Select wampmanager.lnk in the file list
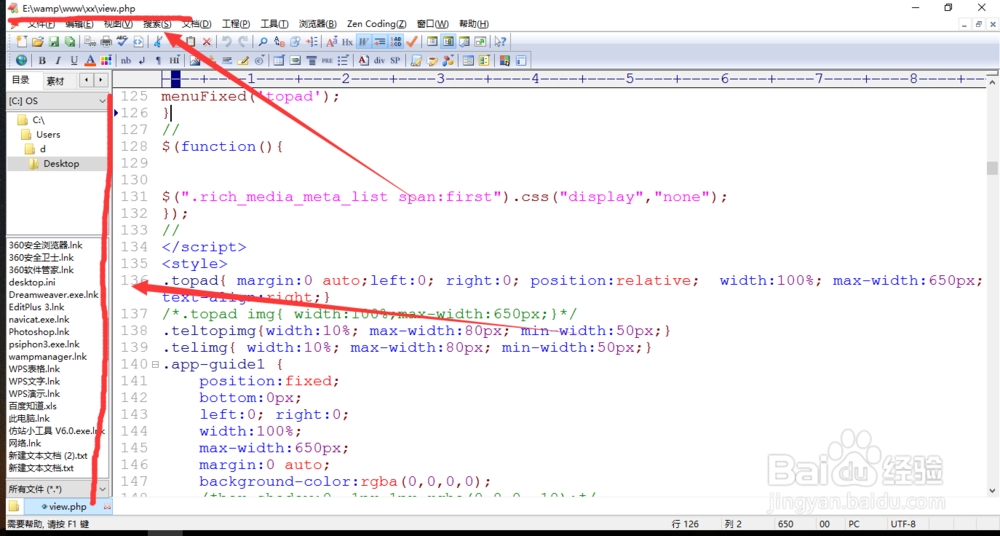This screenshot has height=536, width=1000. coord(48,357)
